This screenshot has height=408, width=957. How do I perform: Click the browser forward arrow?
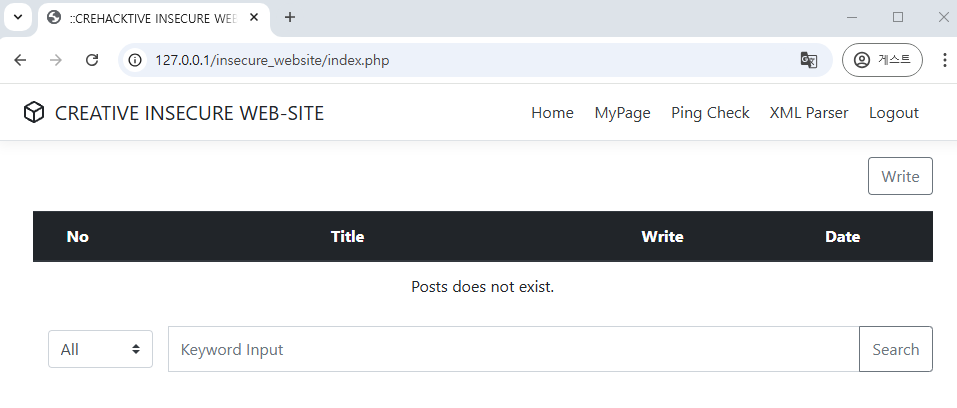56,60
